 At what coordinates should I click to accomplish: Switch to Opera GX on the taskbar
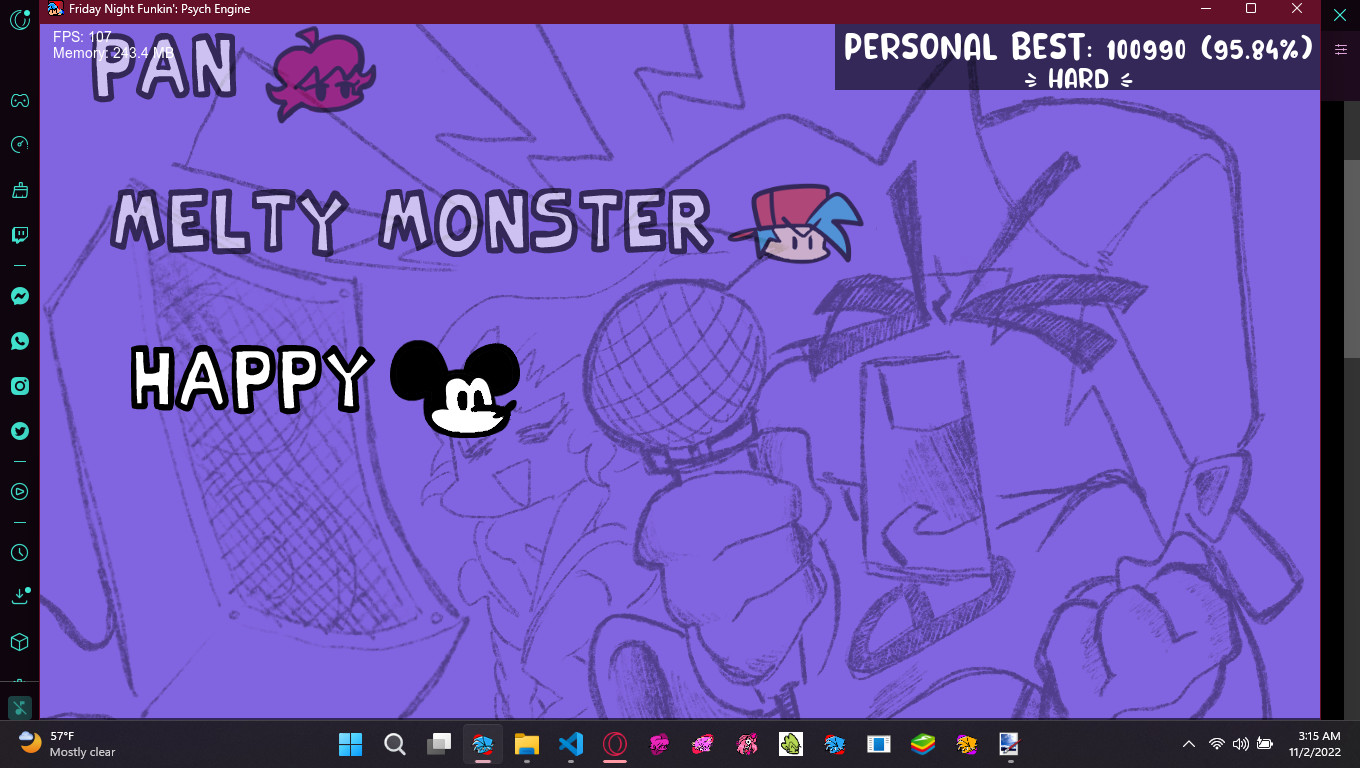coord(615,744)
